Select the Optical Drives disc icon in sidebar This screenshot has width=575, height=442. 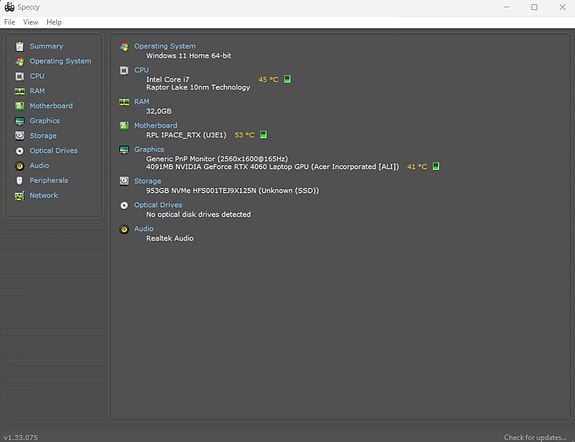tap(19, 151)
